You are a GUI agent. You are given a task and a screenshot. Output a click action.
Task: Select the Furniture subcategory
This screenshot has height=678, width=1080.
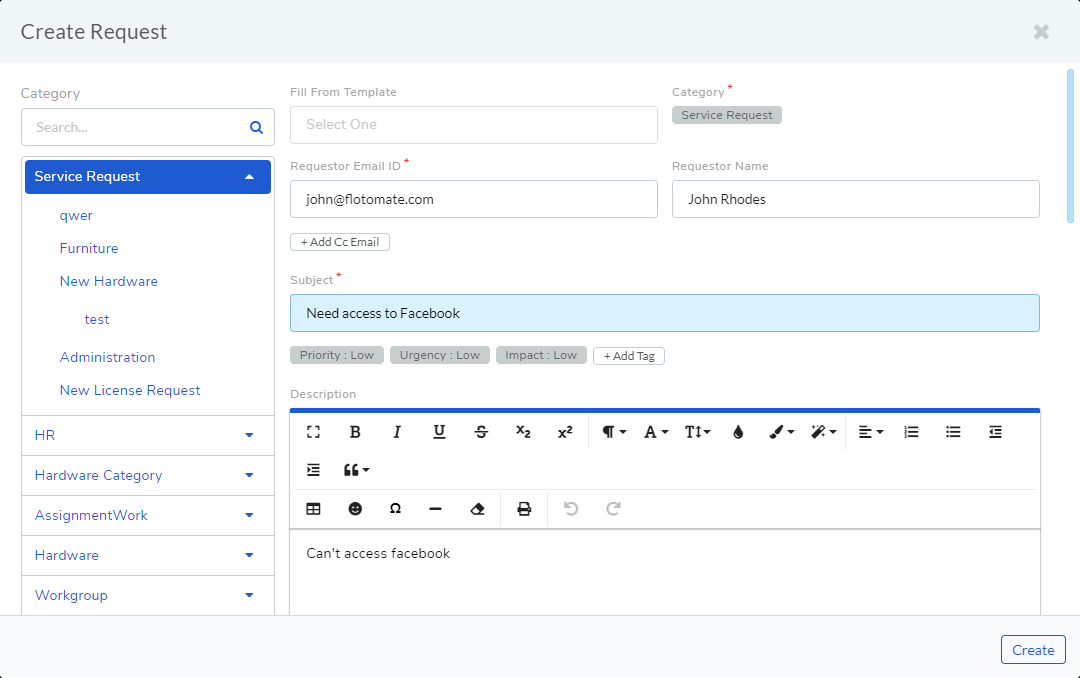89,248
